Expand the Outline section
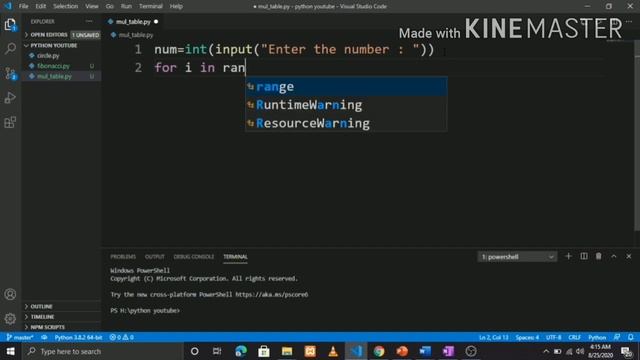Image resolution: width=640 pixels, height=360 pixels. click(x=61, y=306)
